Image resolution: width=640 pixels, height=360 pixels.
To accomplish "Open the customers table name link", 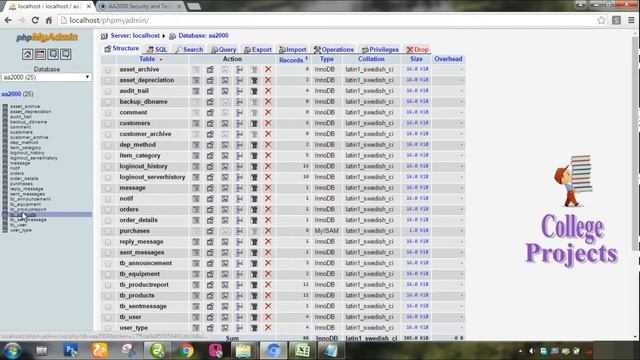I will 135,123.
